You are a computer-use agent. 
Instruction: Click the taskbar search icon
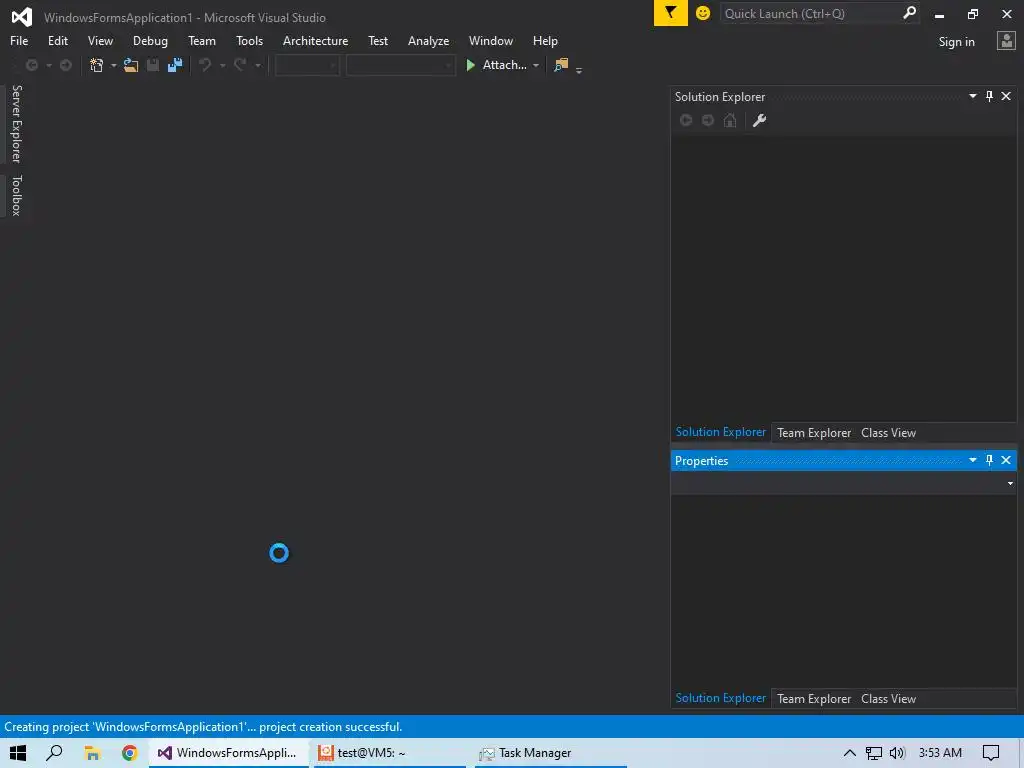click(54, 753)
